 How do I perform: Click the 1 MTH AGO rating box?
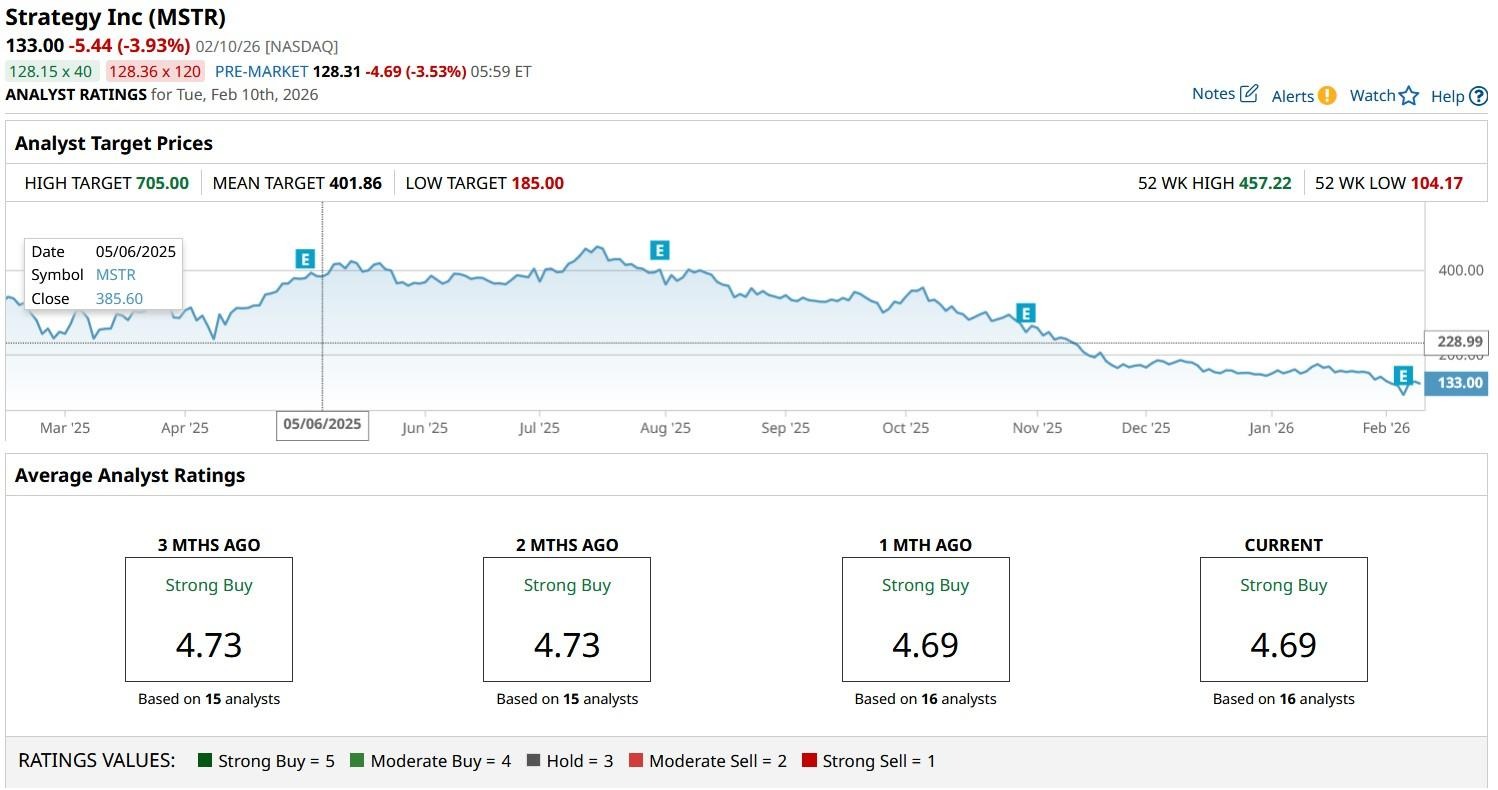point(925,620)
